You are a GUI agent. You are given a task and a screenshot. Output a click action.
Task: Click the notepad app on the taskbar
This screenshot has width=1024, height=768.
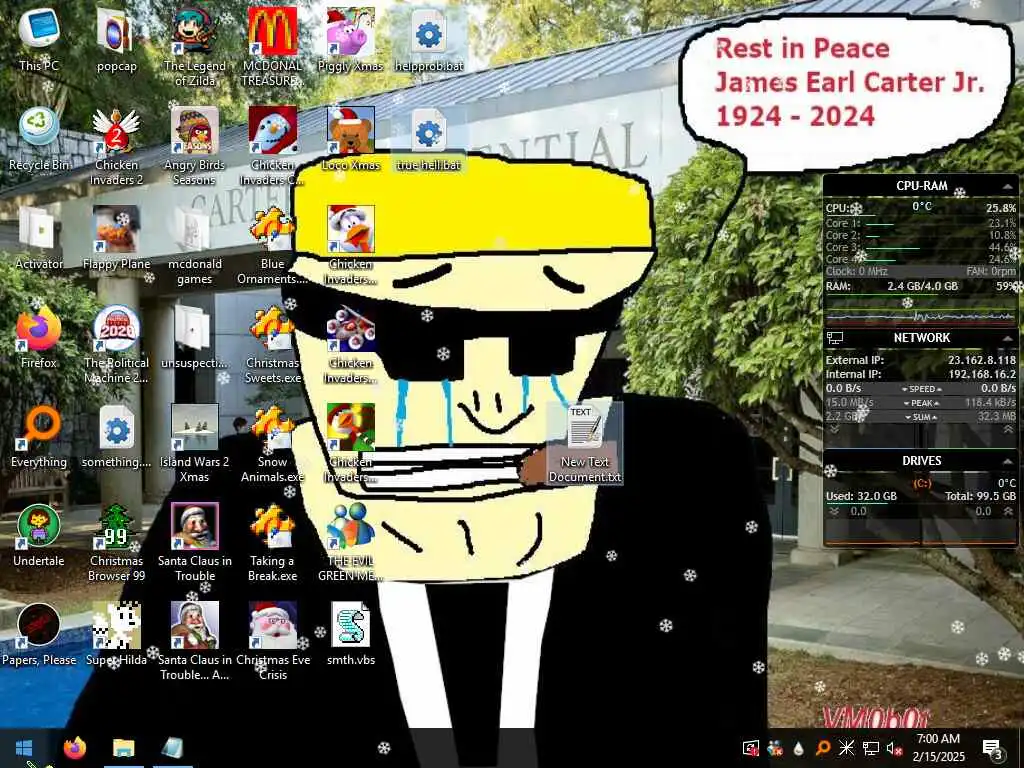pos(172,748)
